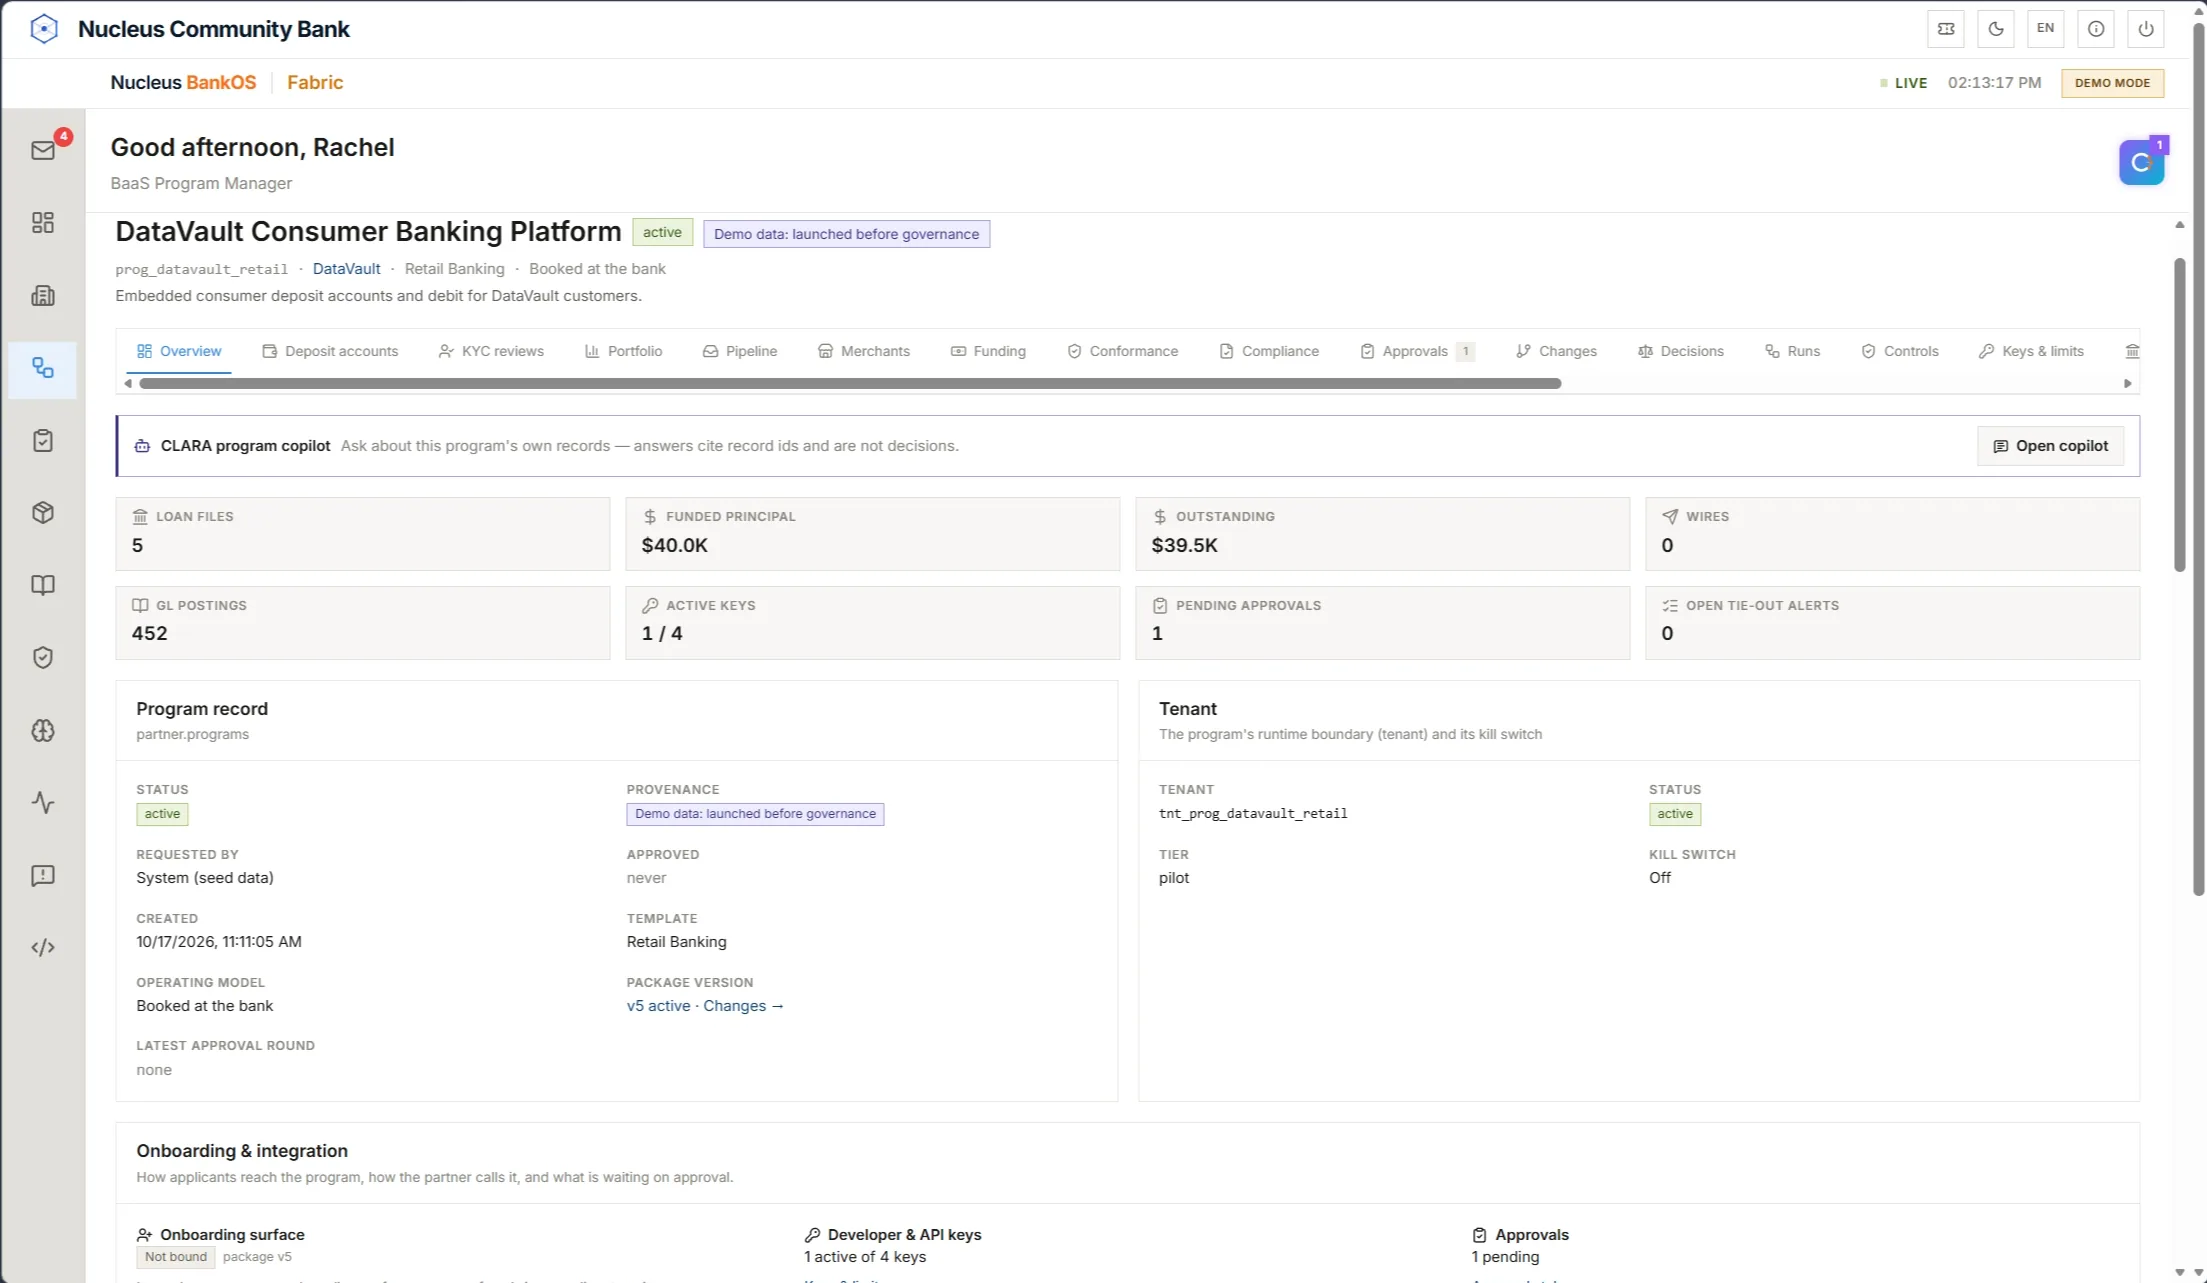Open the brain AI icon in sidebar
The height and width of the screenshot is (1283, 2207).
(x=43, y=730)
